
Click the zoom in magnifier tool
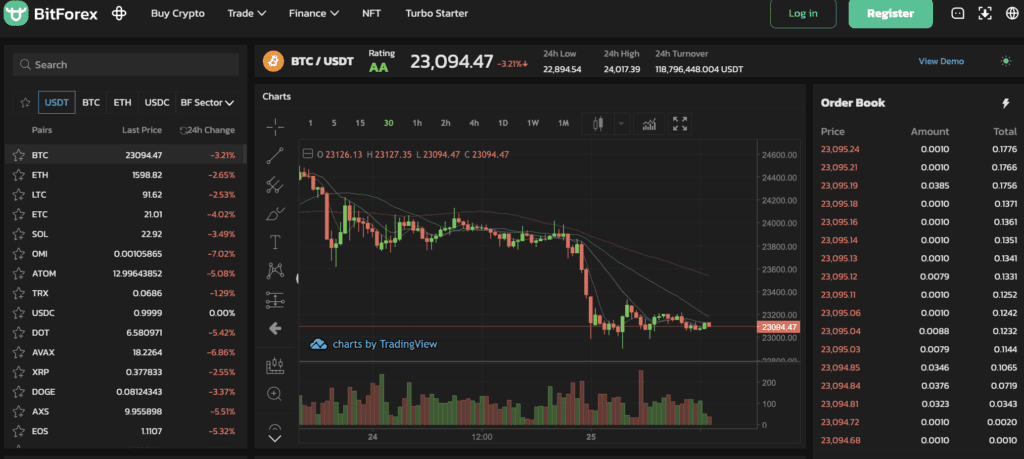point(275,394)
